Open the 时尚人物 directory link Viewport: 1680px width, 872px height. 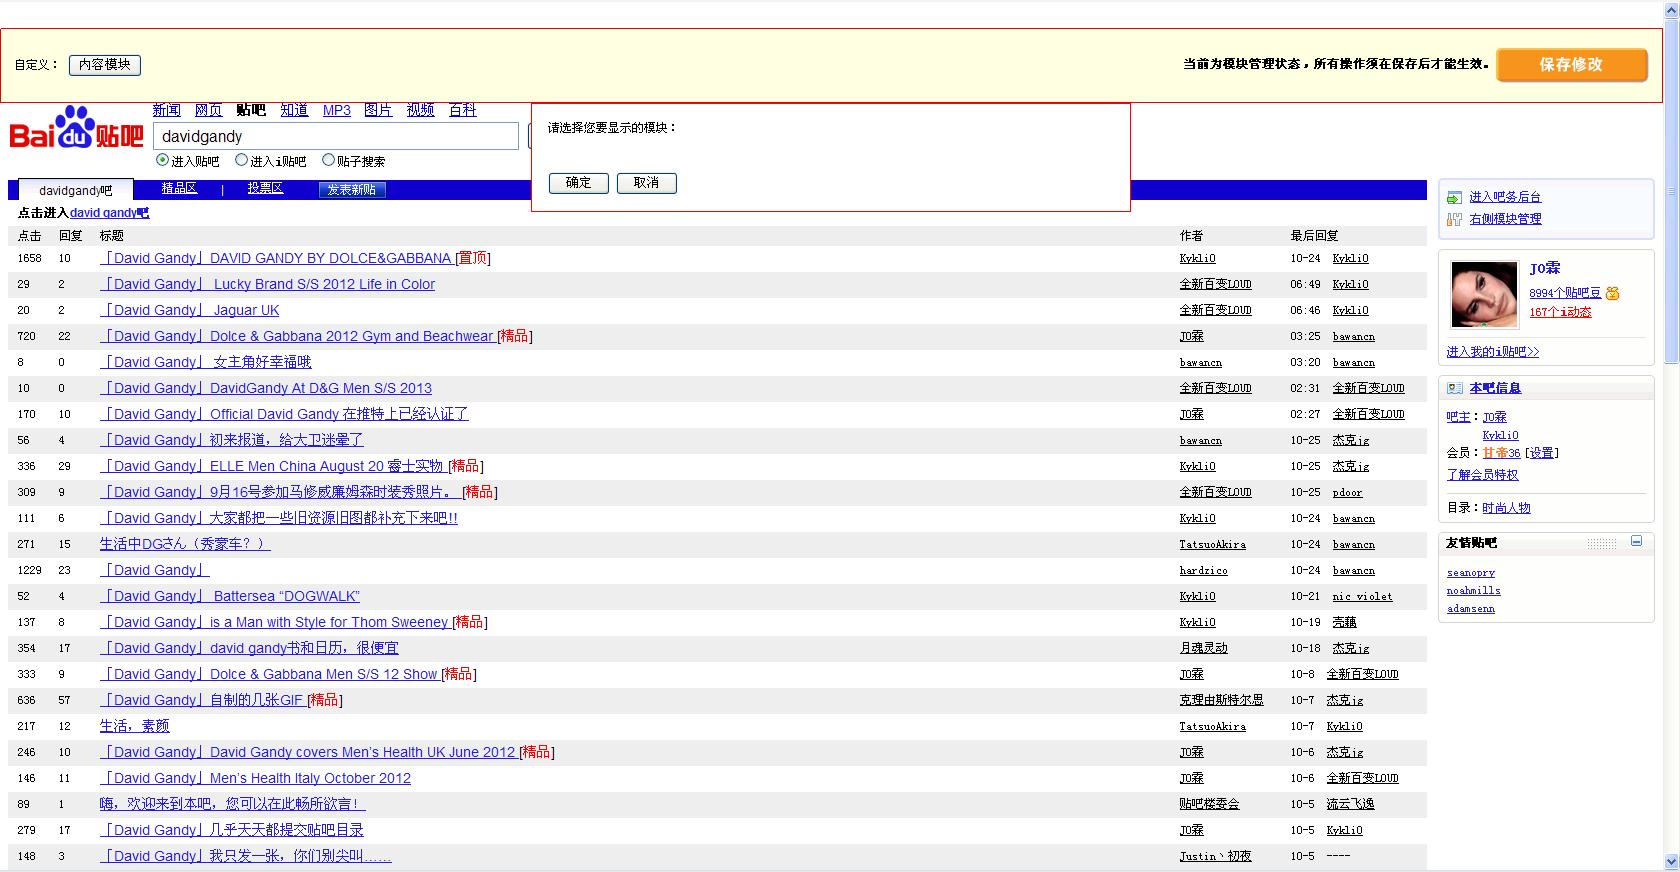(1506, 508)
